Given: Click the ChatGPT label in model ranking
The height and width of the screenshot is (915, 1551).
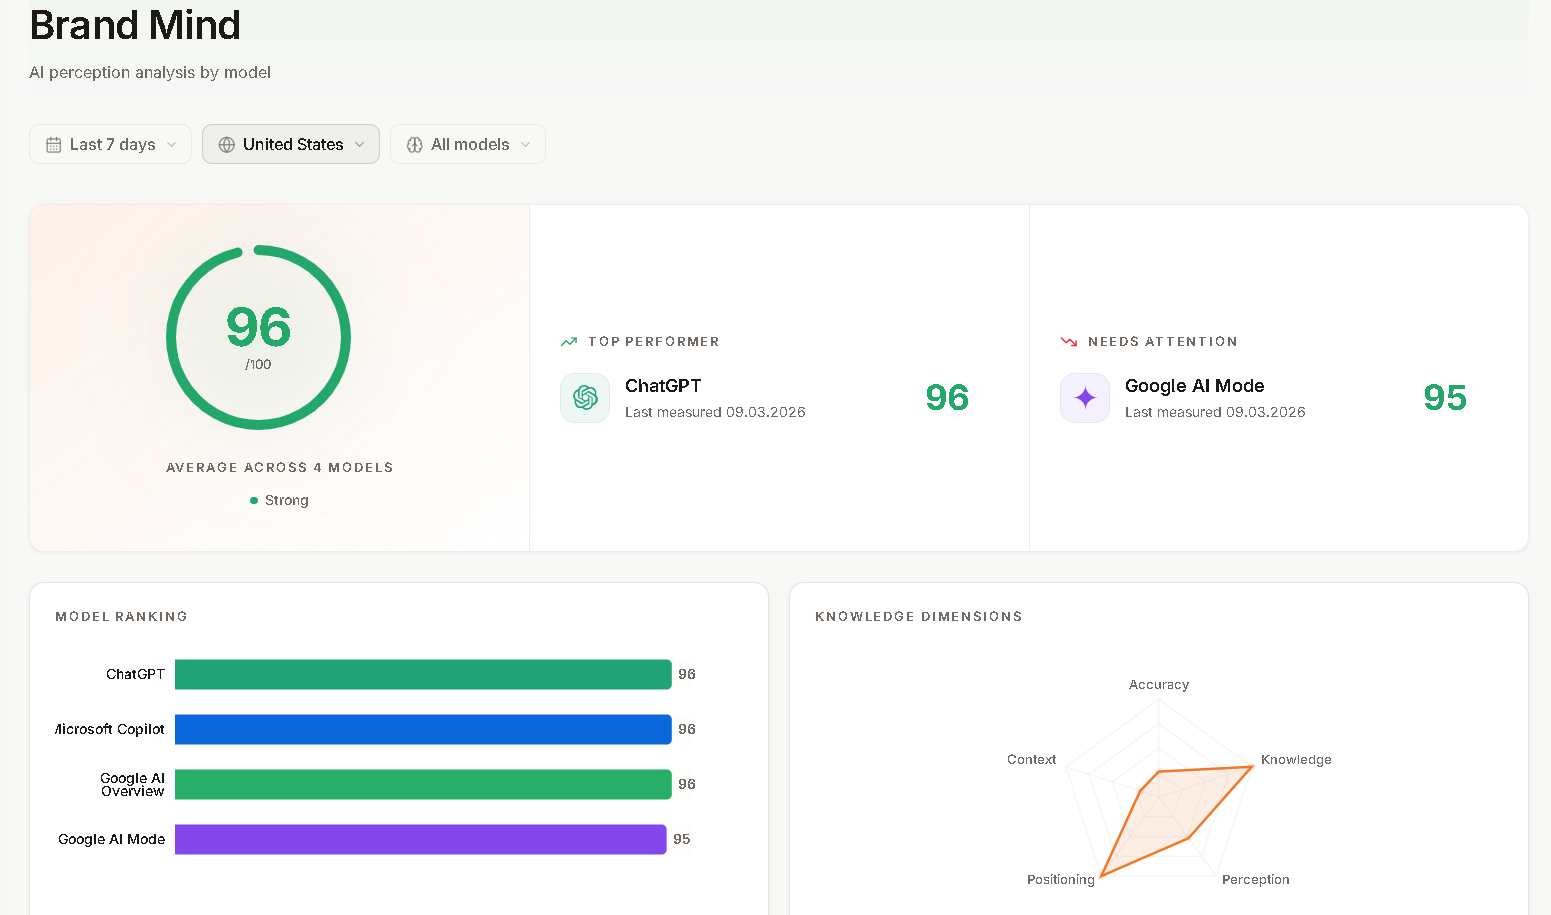Looking at the screenshot, I should point(135,675).
